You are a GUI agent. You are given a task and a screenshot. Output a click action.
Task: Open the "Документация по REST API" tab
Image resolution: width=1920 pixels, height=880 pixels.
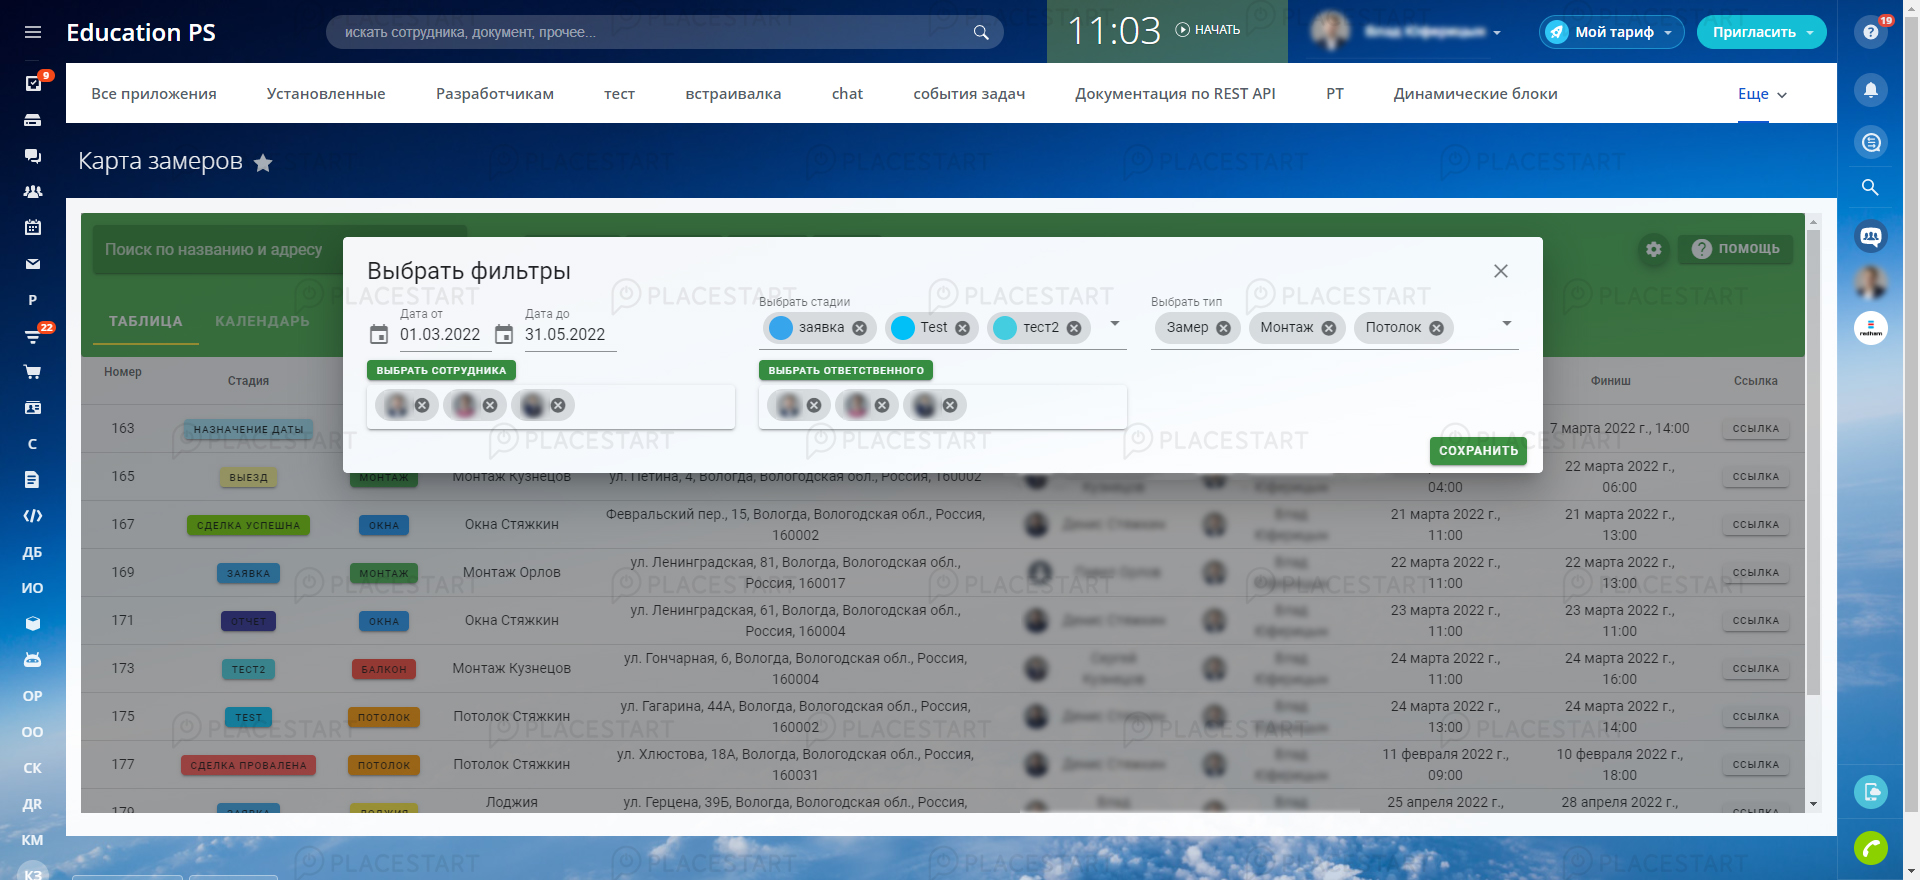coord(1175,94)
